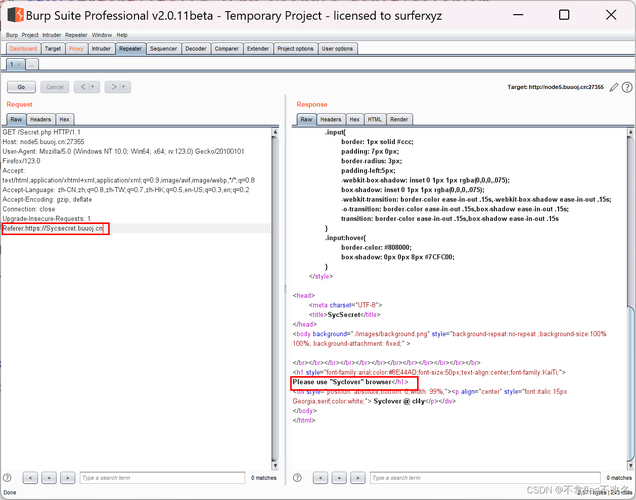Click the response pane vertical scrollbar
The height and width of the screenshot is (500, 636).
(630, 298)
